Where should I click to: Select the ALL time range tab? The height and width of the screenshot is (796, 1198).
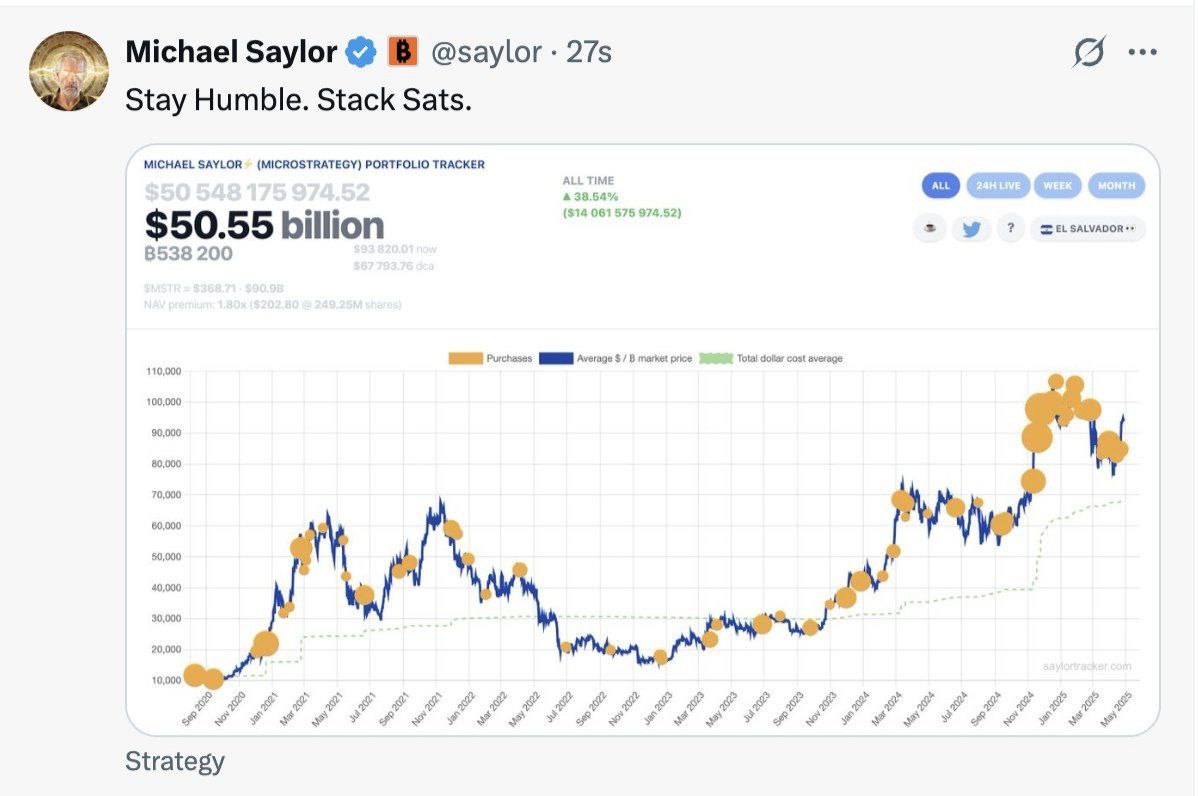point(940,186)
